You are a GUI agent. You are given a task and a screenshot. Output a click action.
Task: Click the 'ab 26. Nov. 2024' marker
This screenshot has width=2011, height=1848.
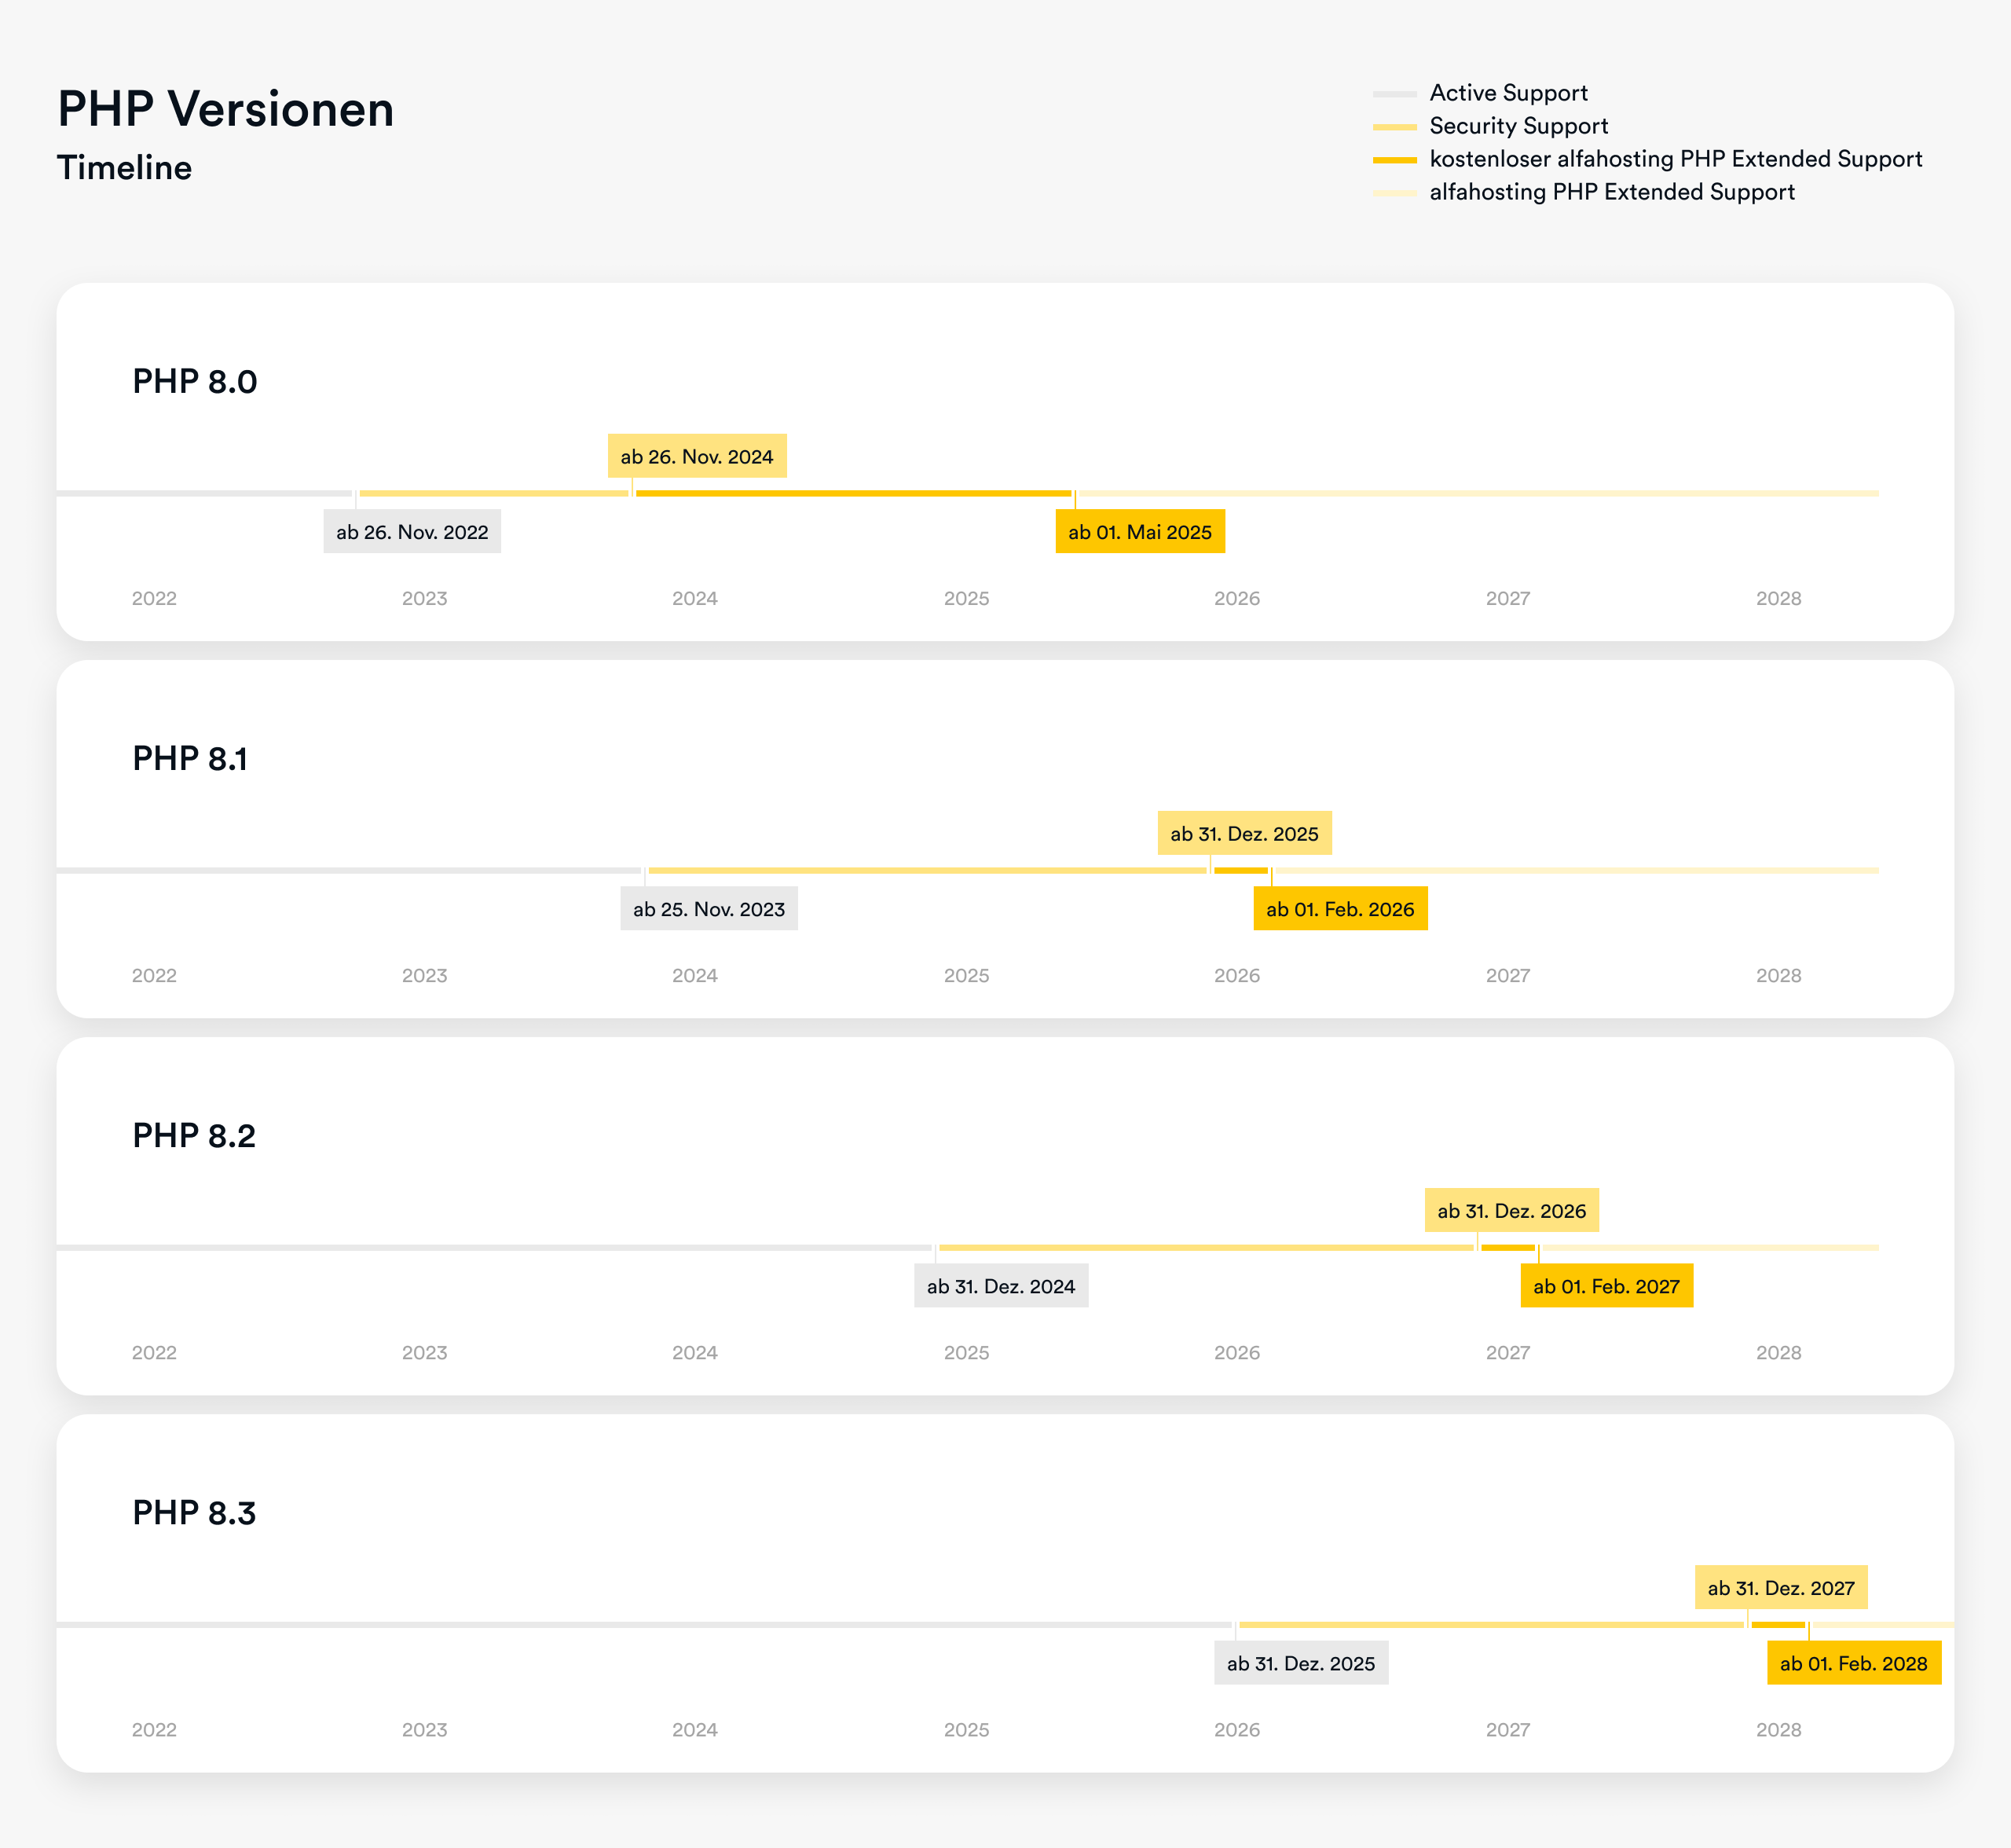[696, 456]
